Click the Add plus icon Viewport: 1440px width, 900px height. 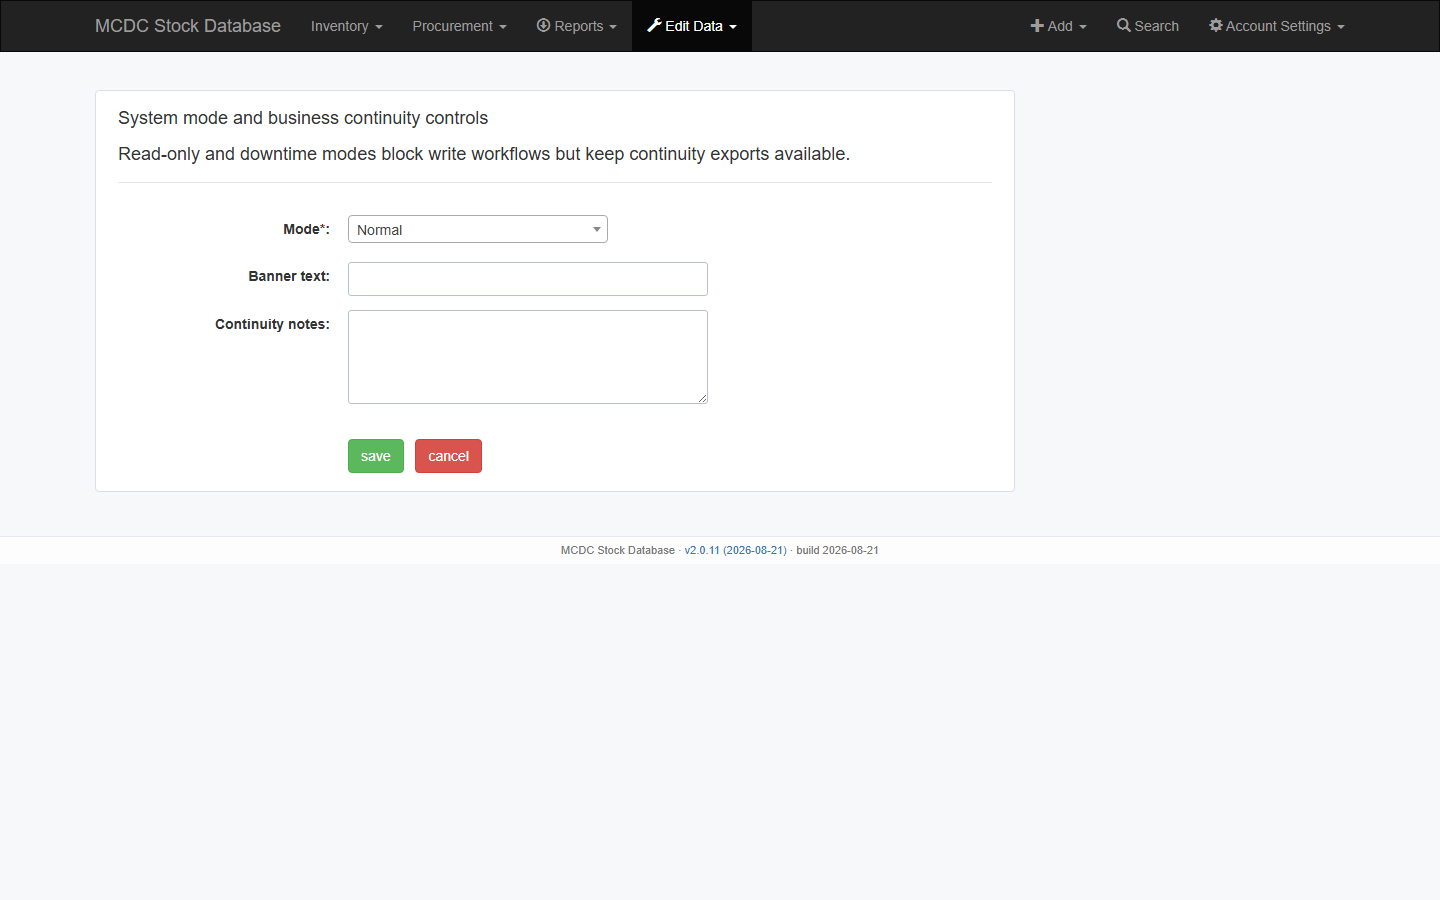[x=1037, y=26]
